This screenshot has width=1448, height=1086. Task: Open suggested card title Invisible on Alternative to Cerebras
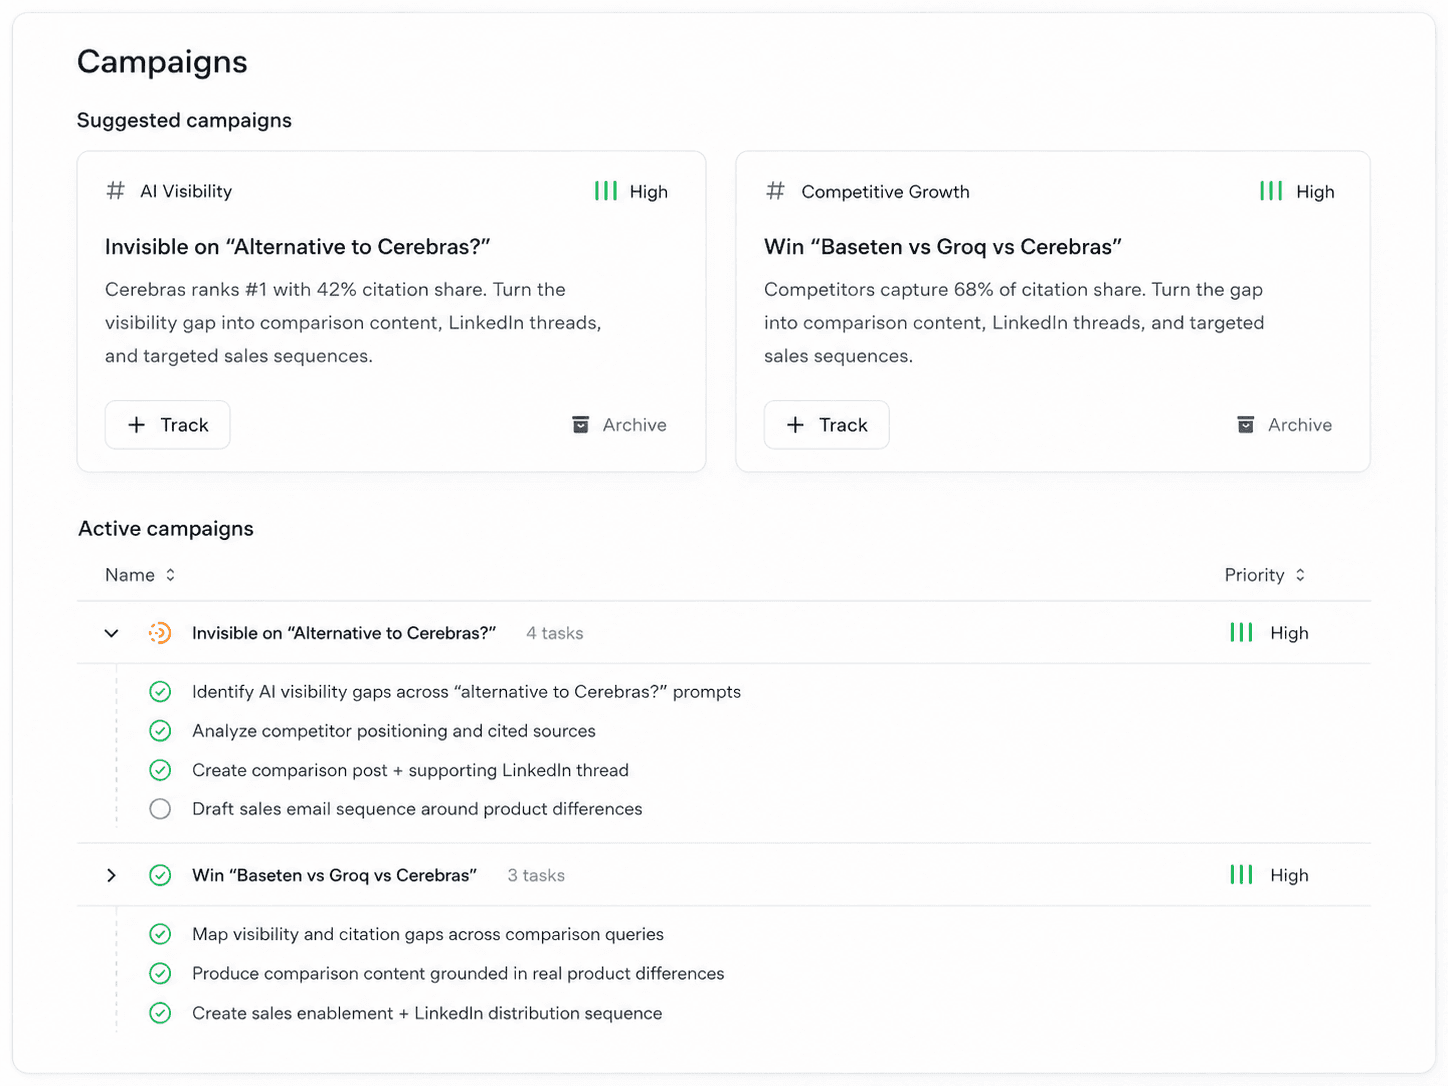click(x=298, y=247)
